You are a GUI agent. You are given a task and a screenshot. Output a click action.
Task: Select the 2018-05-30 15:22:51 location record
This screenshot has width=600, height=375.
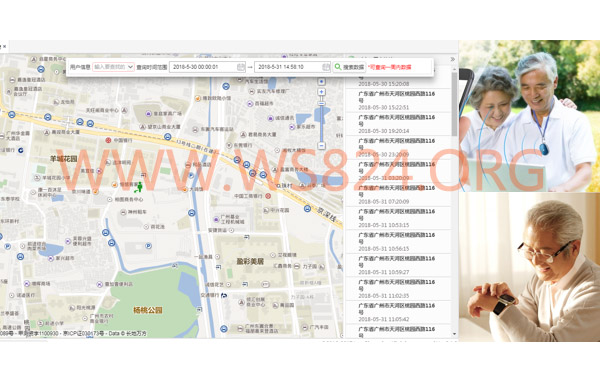(398, 100)
